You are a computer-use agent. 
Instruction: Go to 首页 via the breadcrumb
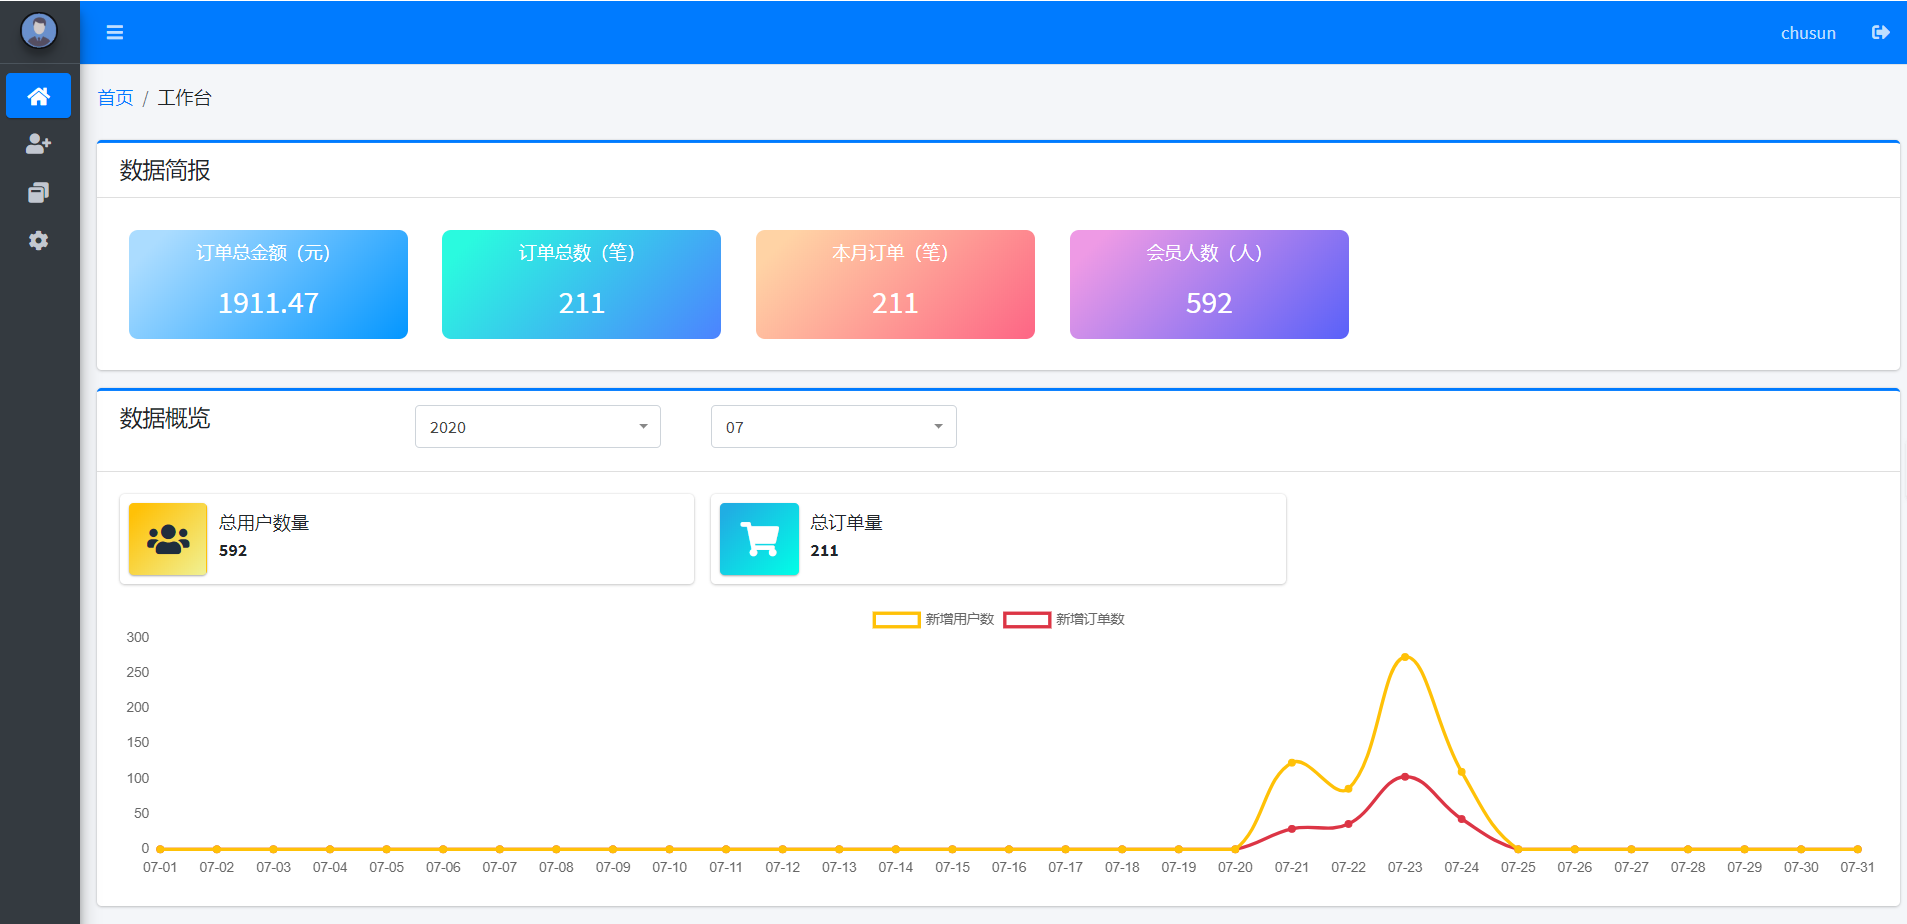[115, 97]
